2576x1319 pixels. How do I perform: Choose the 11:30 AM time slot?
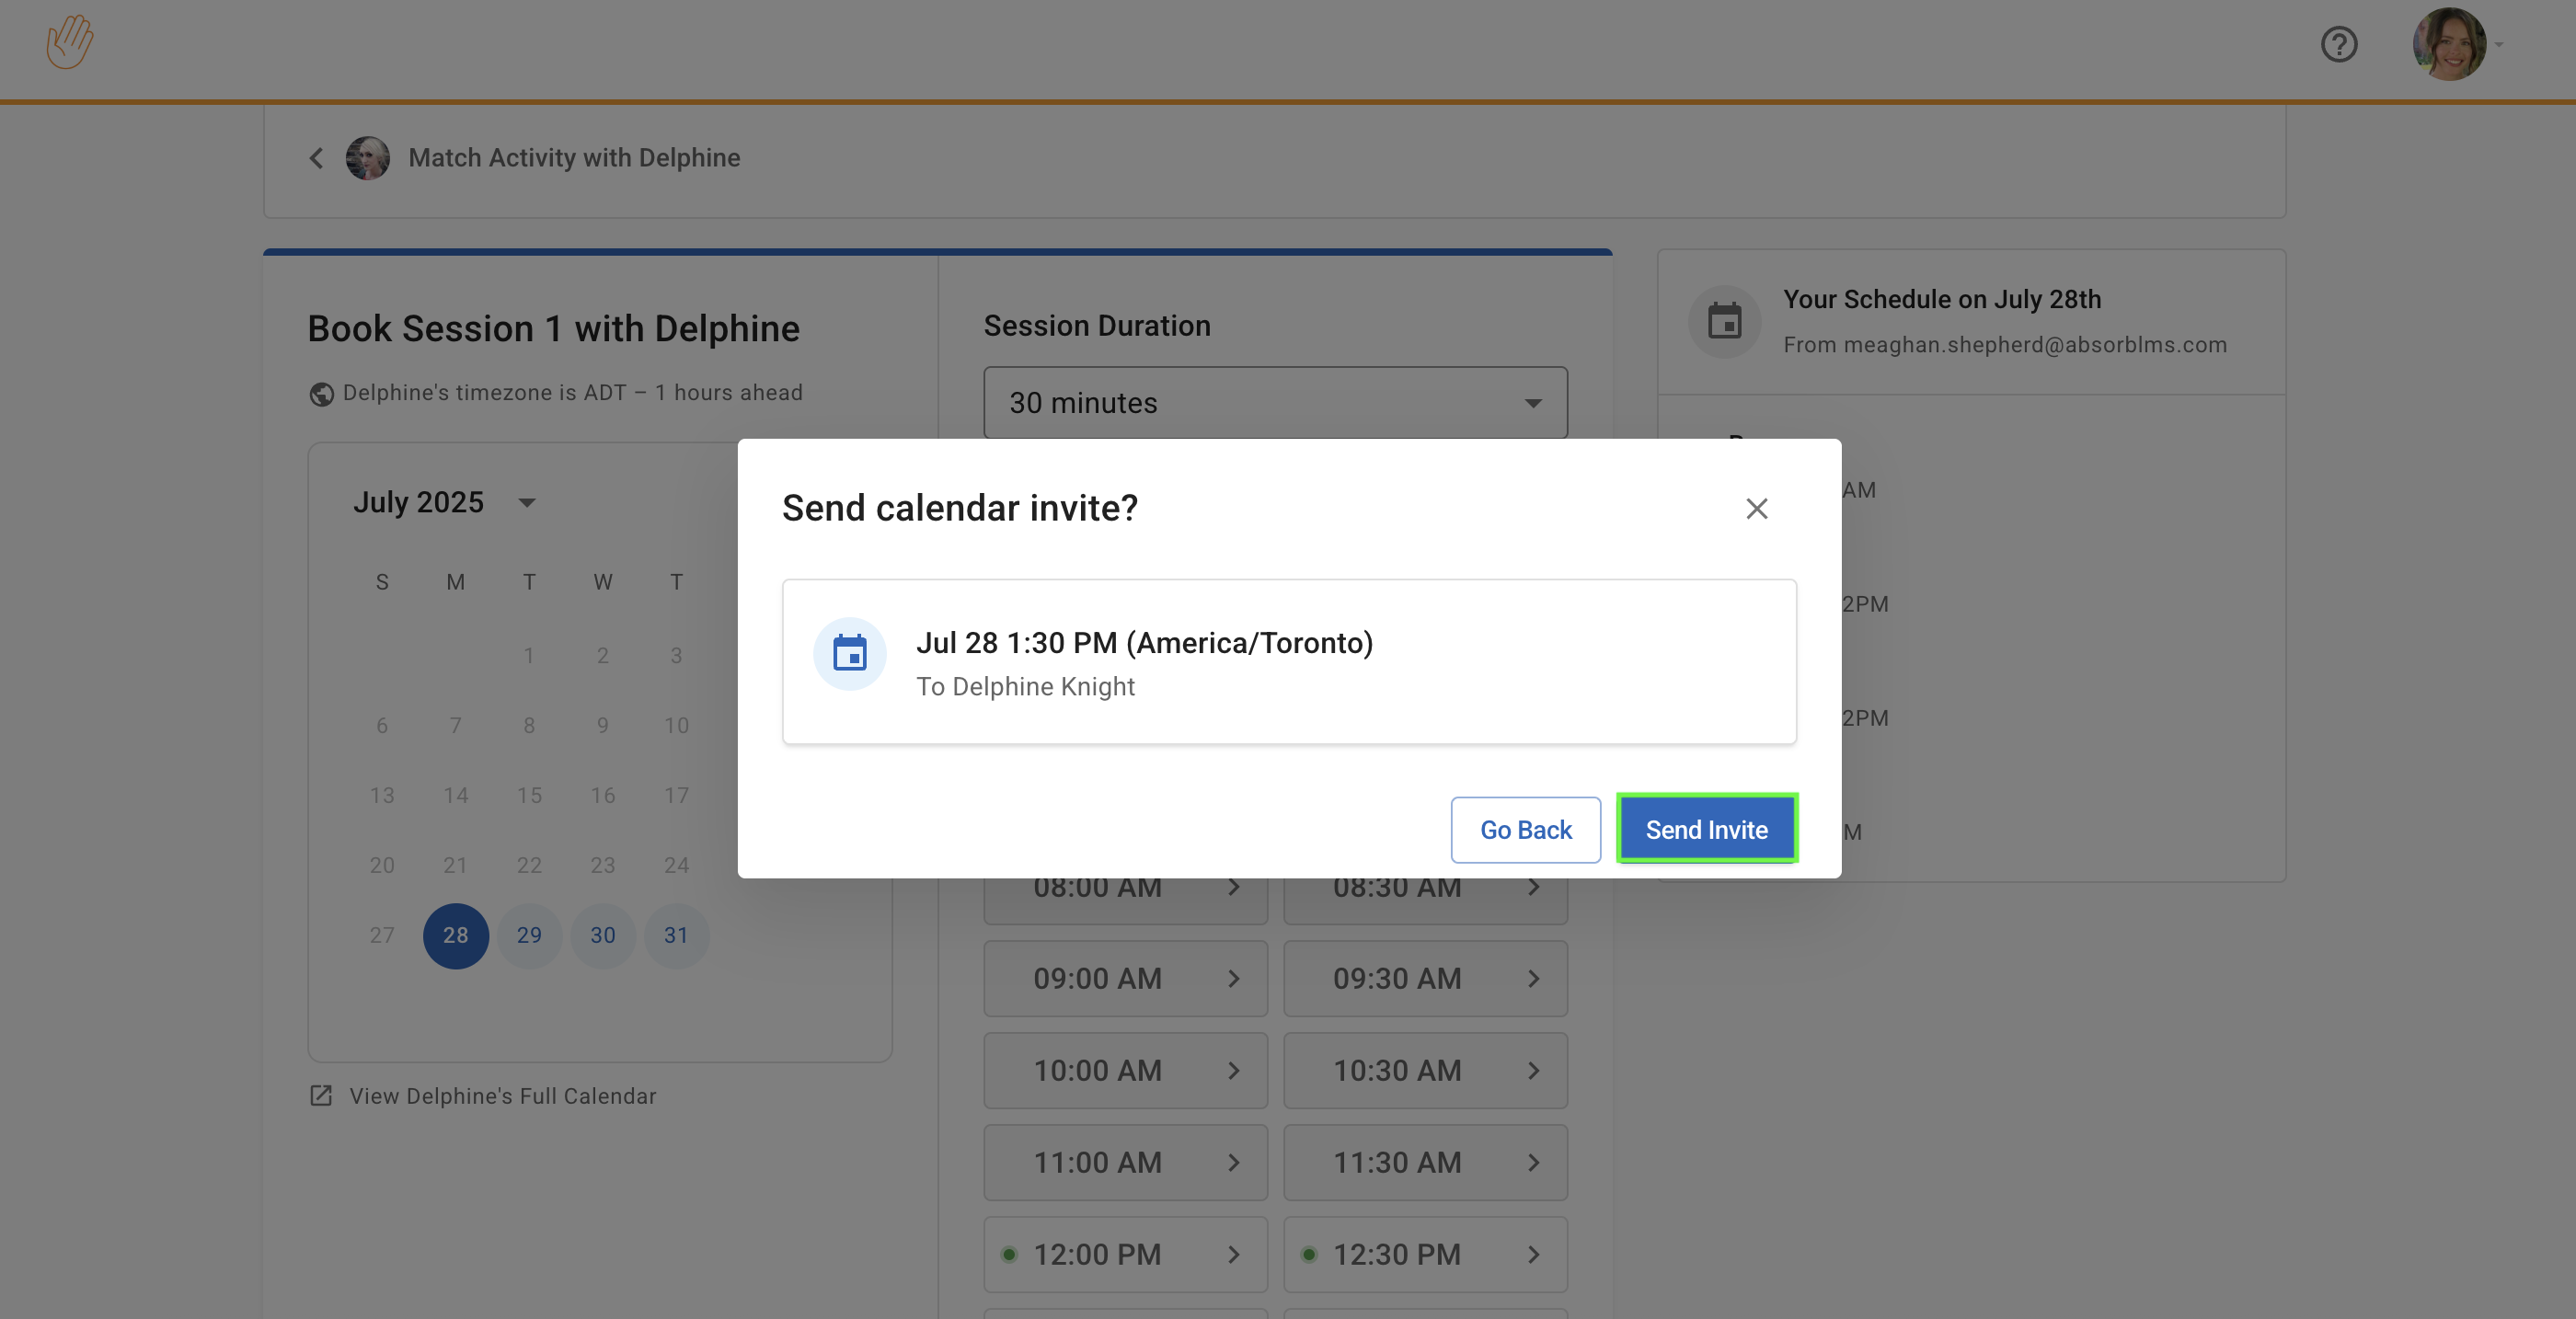pos(1425,1162)
